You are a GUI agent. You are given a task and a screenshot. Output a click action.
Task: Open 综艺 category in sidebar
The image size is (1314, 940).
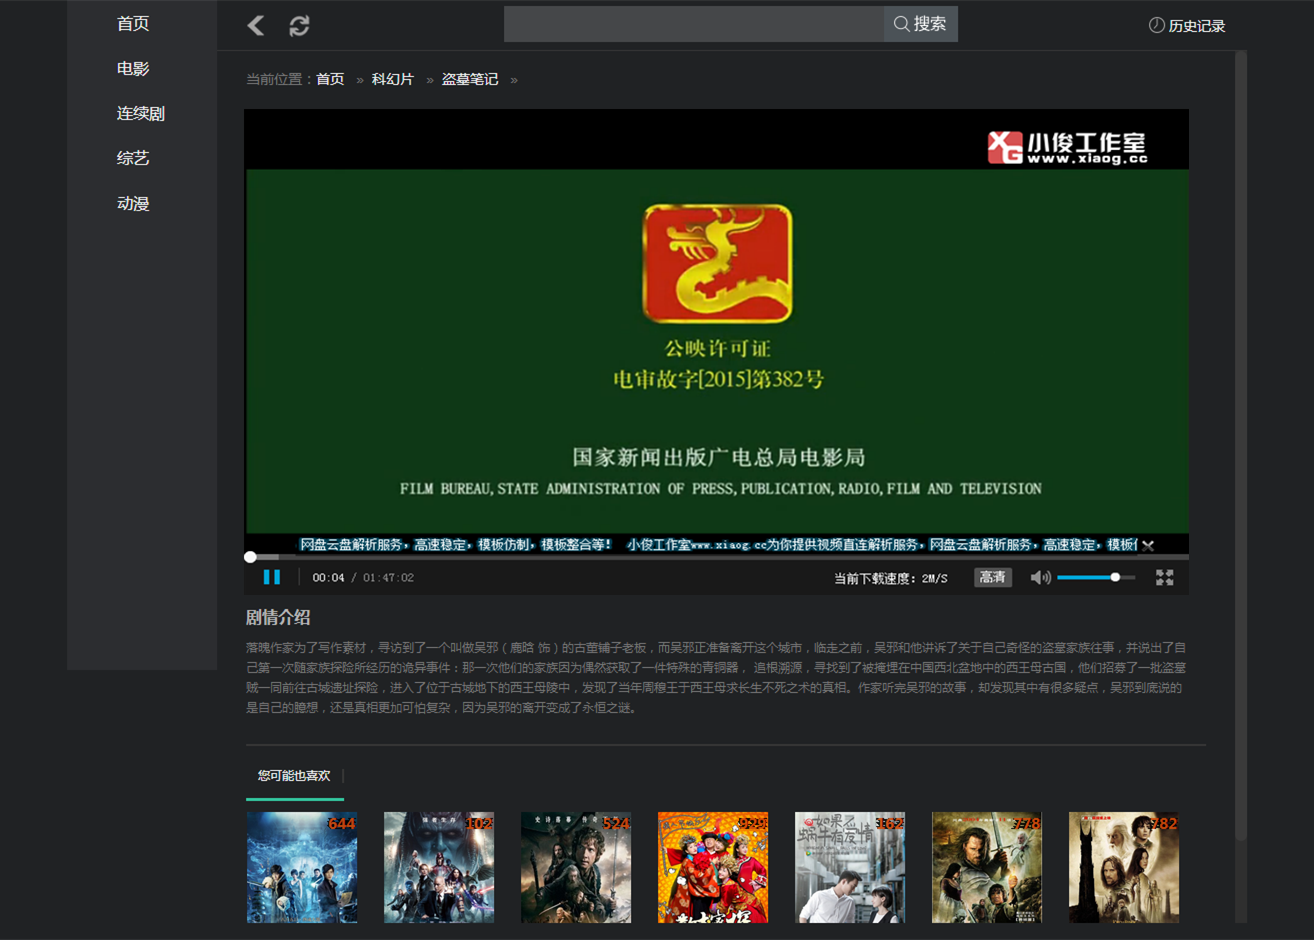click(x=133, y=158)
